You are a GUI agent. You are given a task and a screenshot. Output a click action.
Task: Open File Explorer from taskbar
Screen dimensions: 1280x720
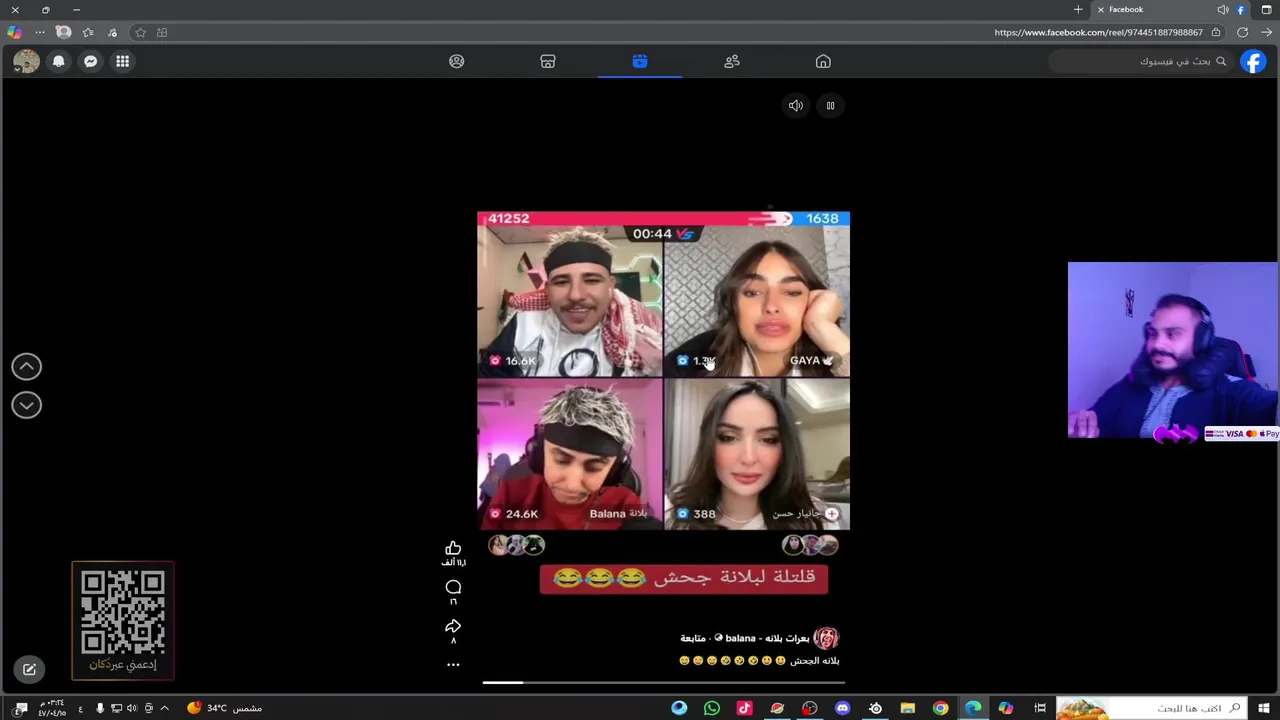coord(907,708)
